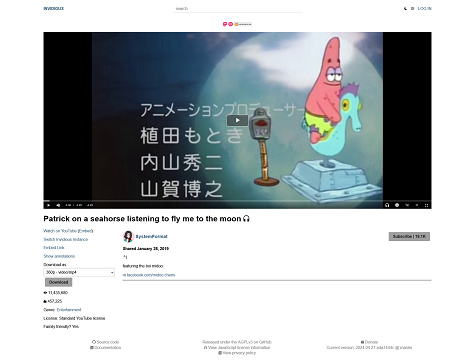
Task: Click the Download button
Action: pos(58,282)
